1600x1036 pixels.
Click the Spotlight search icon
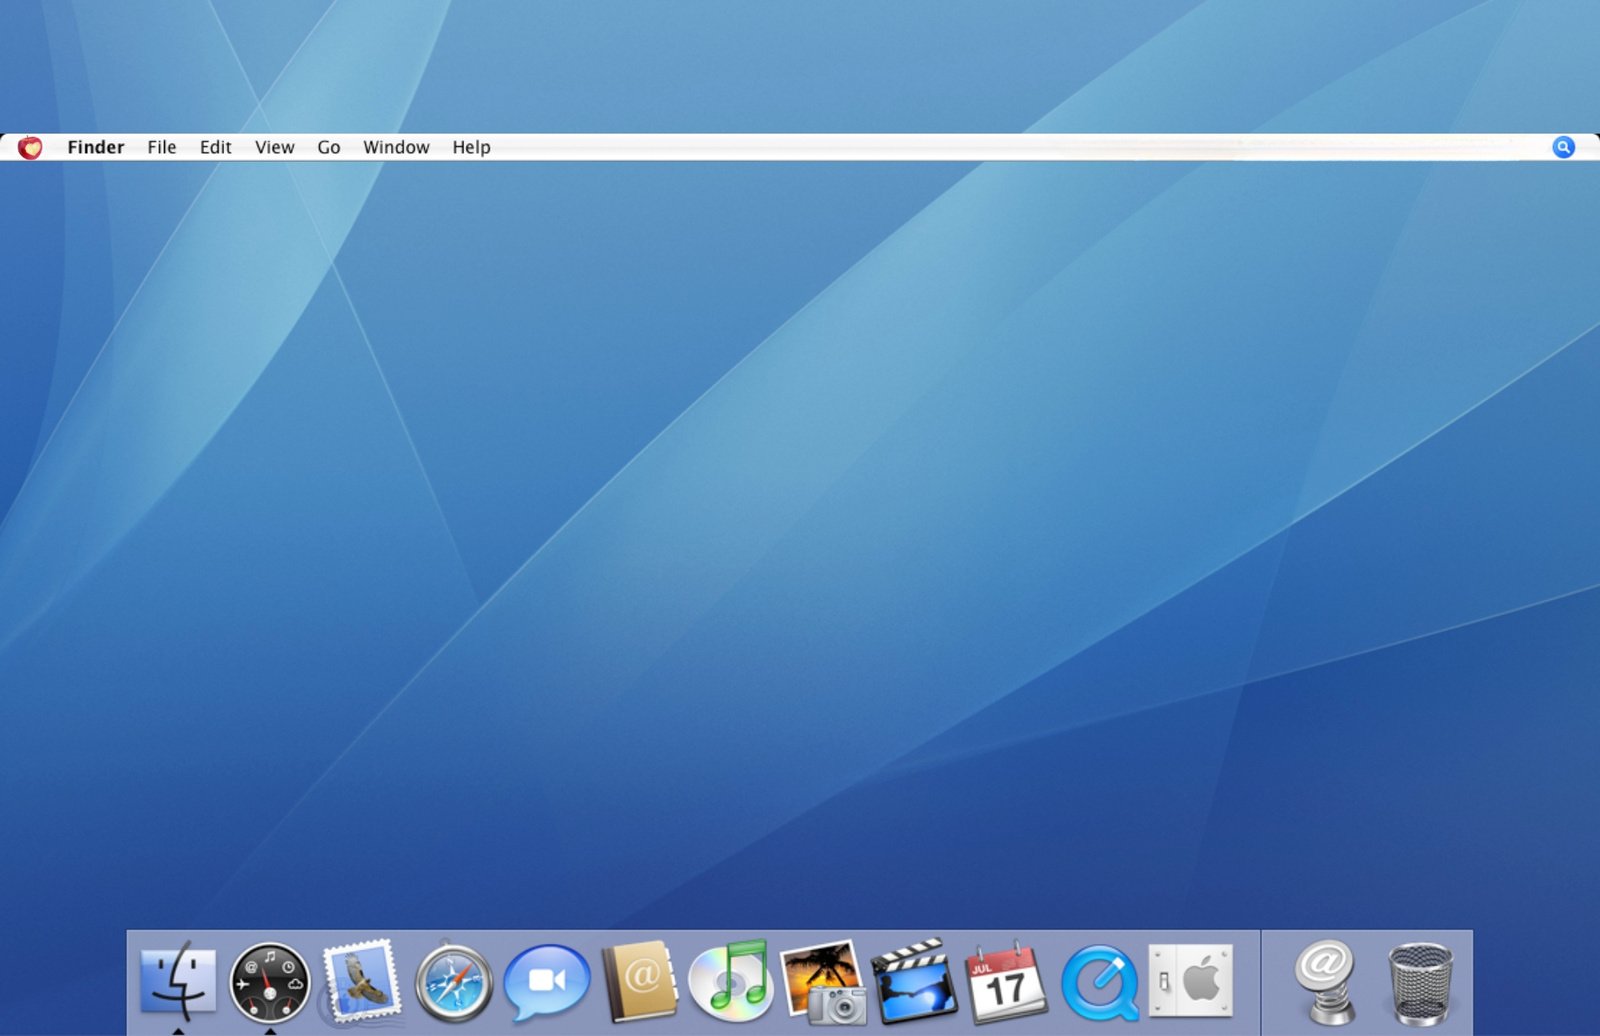1563,147
